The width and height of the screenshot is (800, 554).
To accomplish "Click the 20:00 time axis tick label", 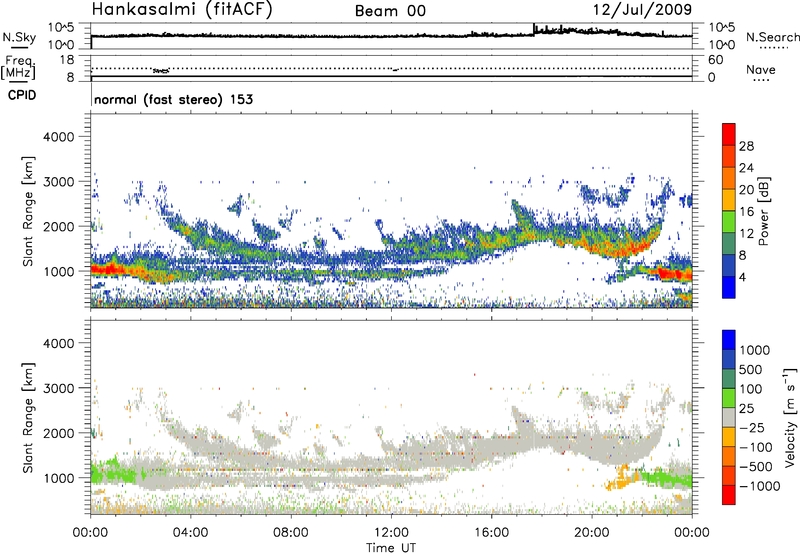I will point(591,533).
